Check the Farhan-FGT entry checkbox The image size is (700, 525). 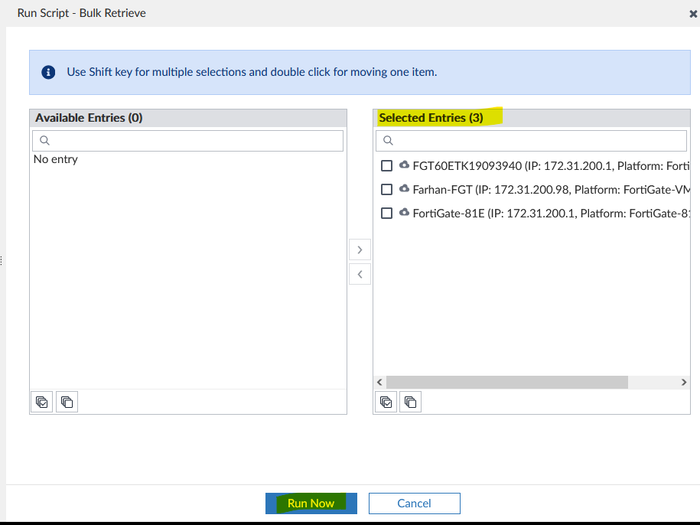point(387,189)
